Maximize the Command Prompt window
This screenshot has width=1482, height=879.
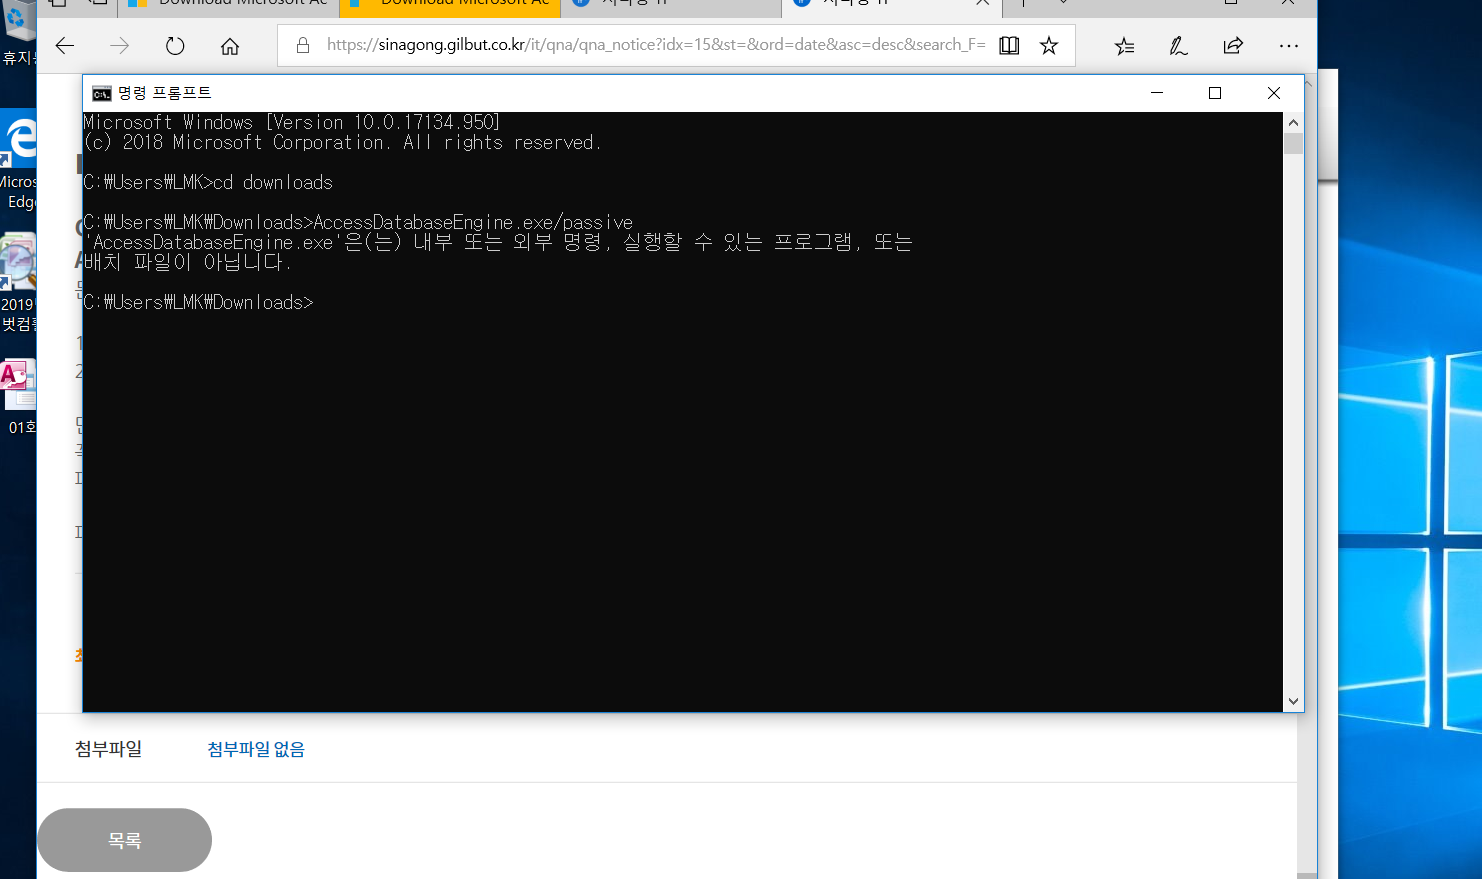point(1215,93)
